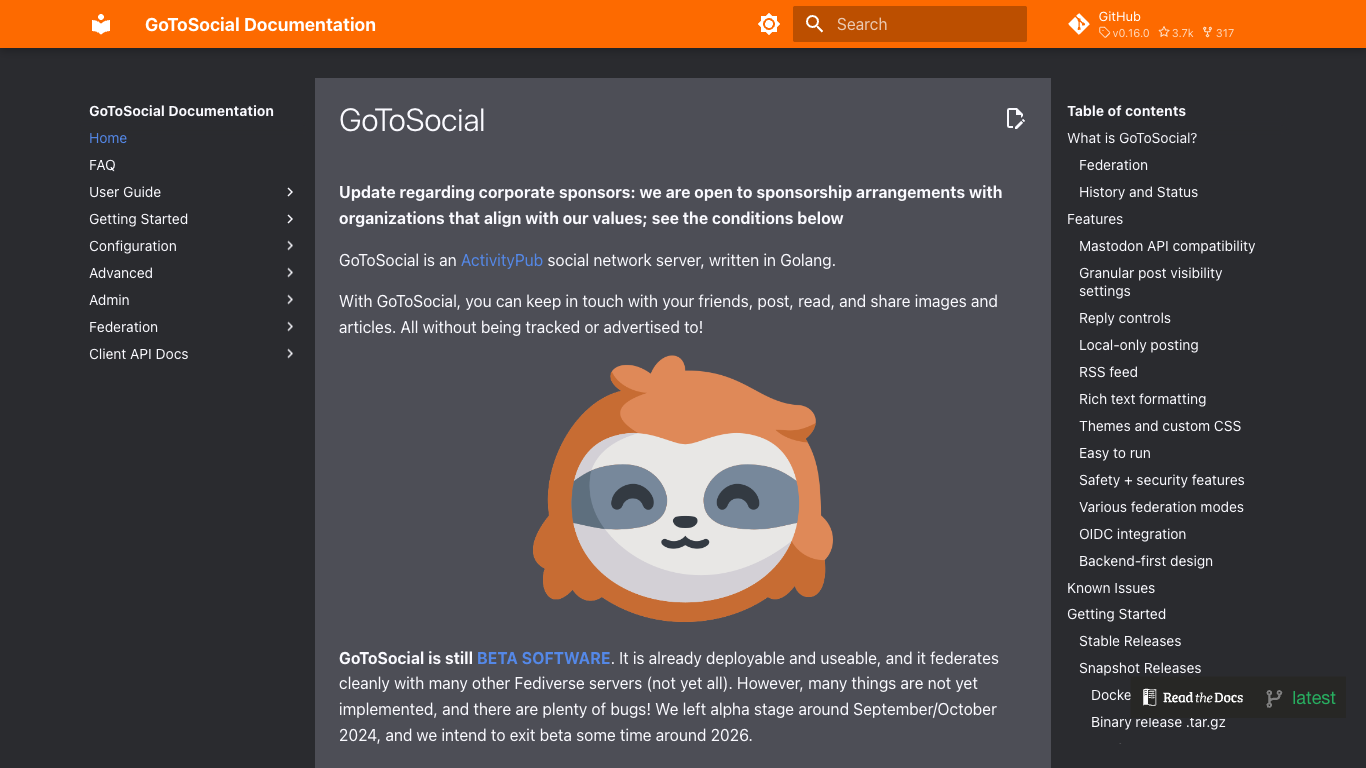1366x768 pixels.
Task: Open Advanced section in sidebar
Action: 121,273
